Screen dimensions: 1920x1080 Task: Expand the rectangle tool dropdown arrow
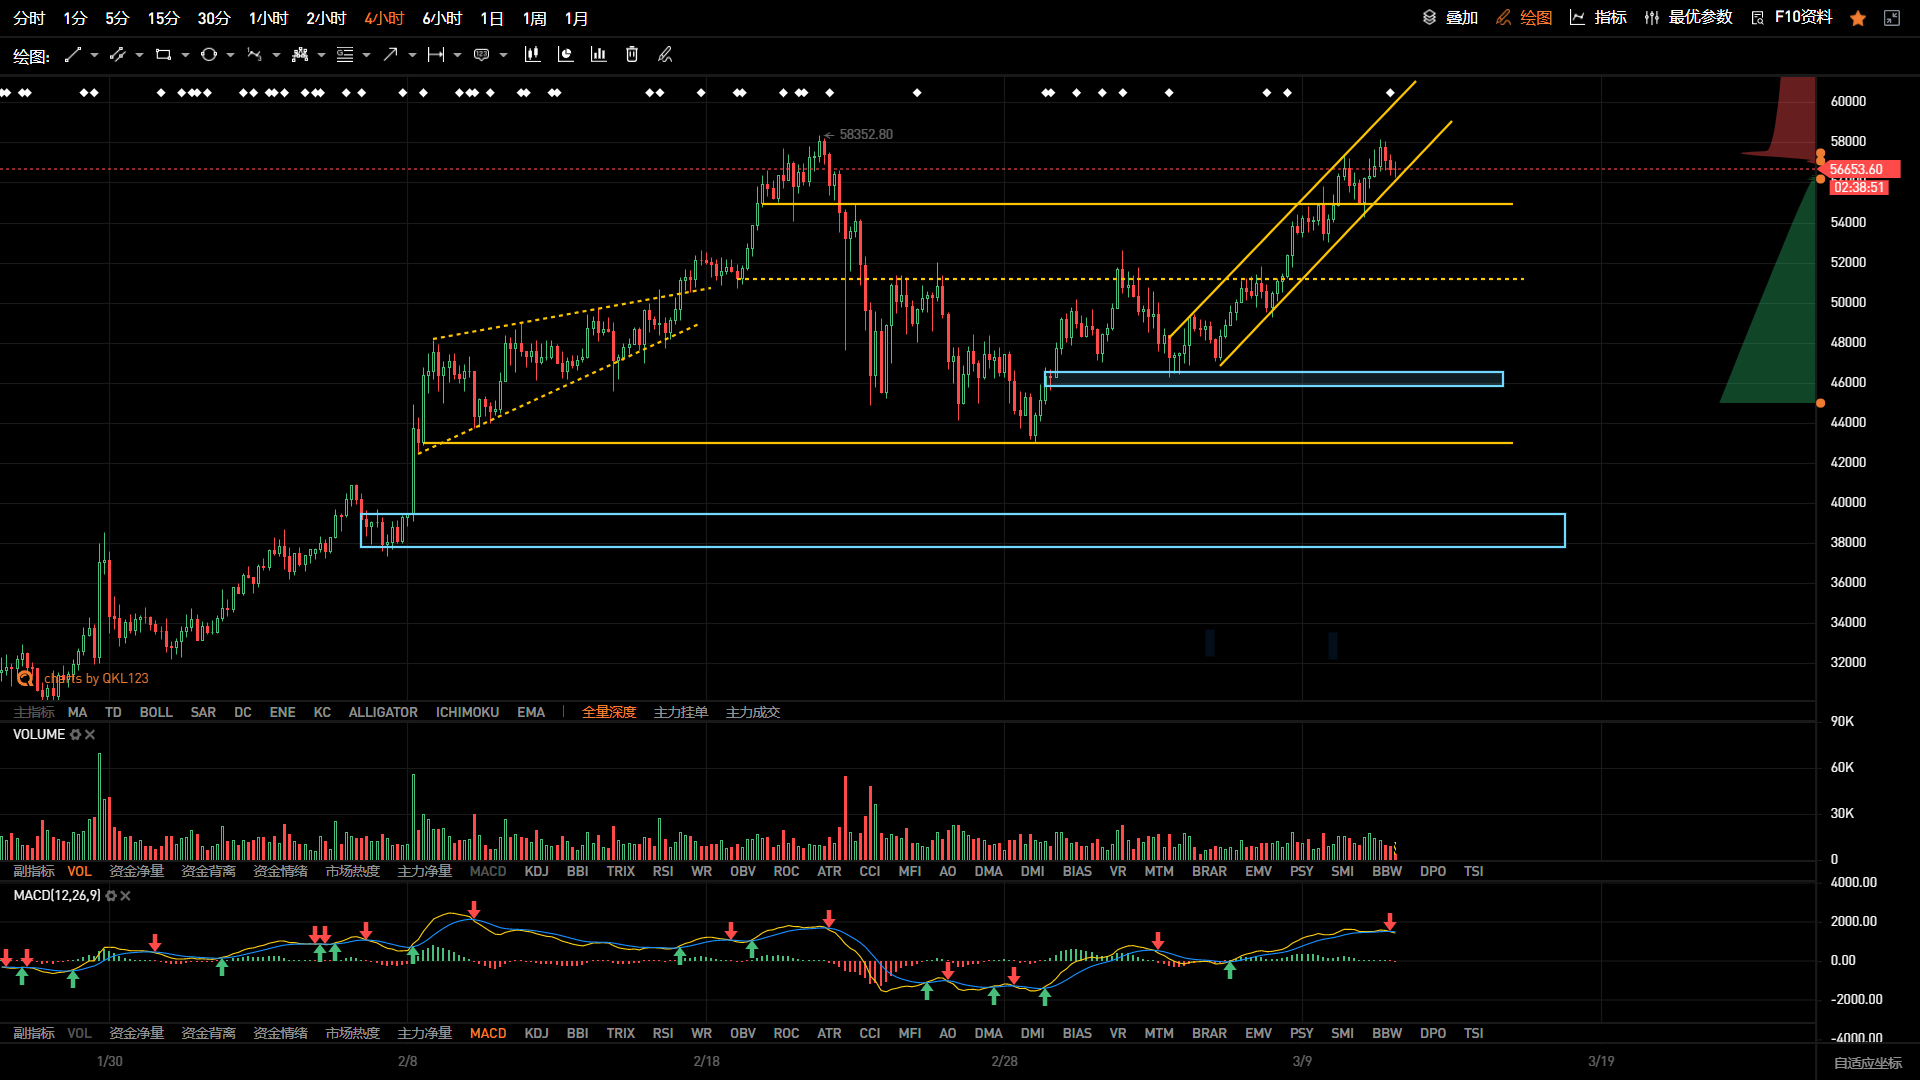185,55
